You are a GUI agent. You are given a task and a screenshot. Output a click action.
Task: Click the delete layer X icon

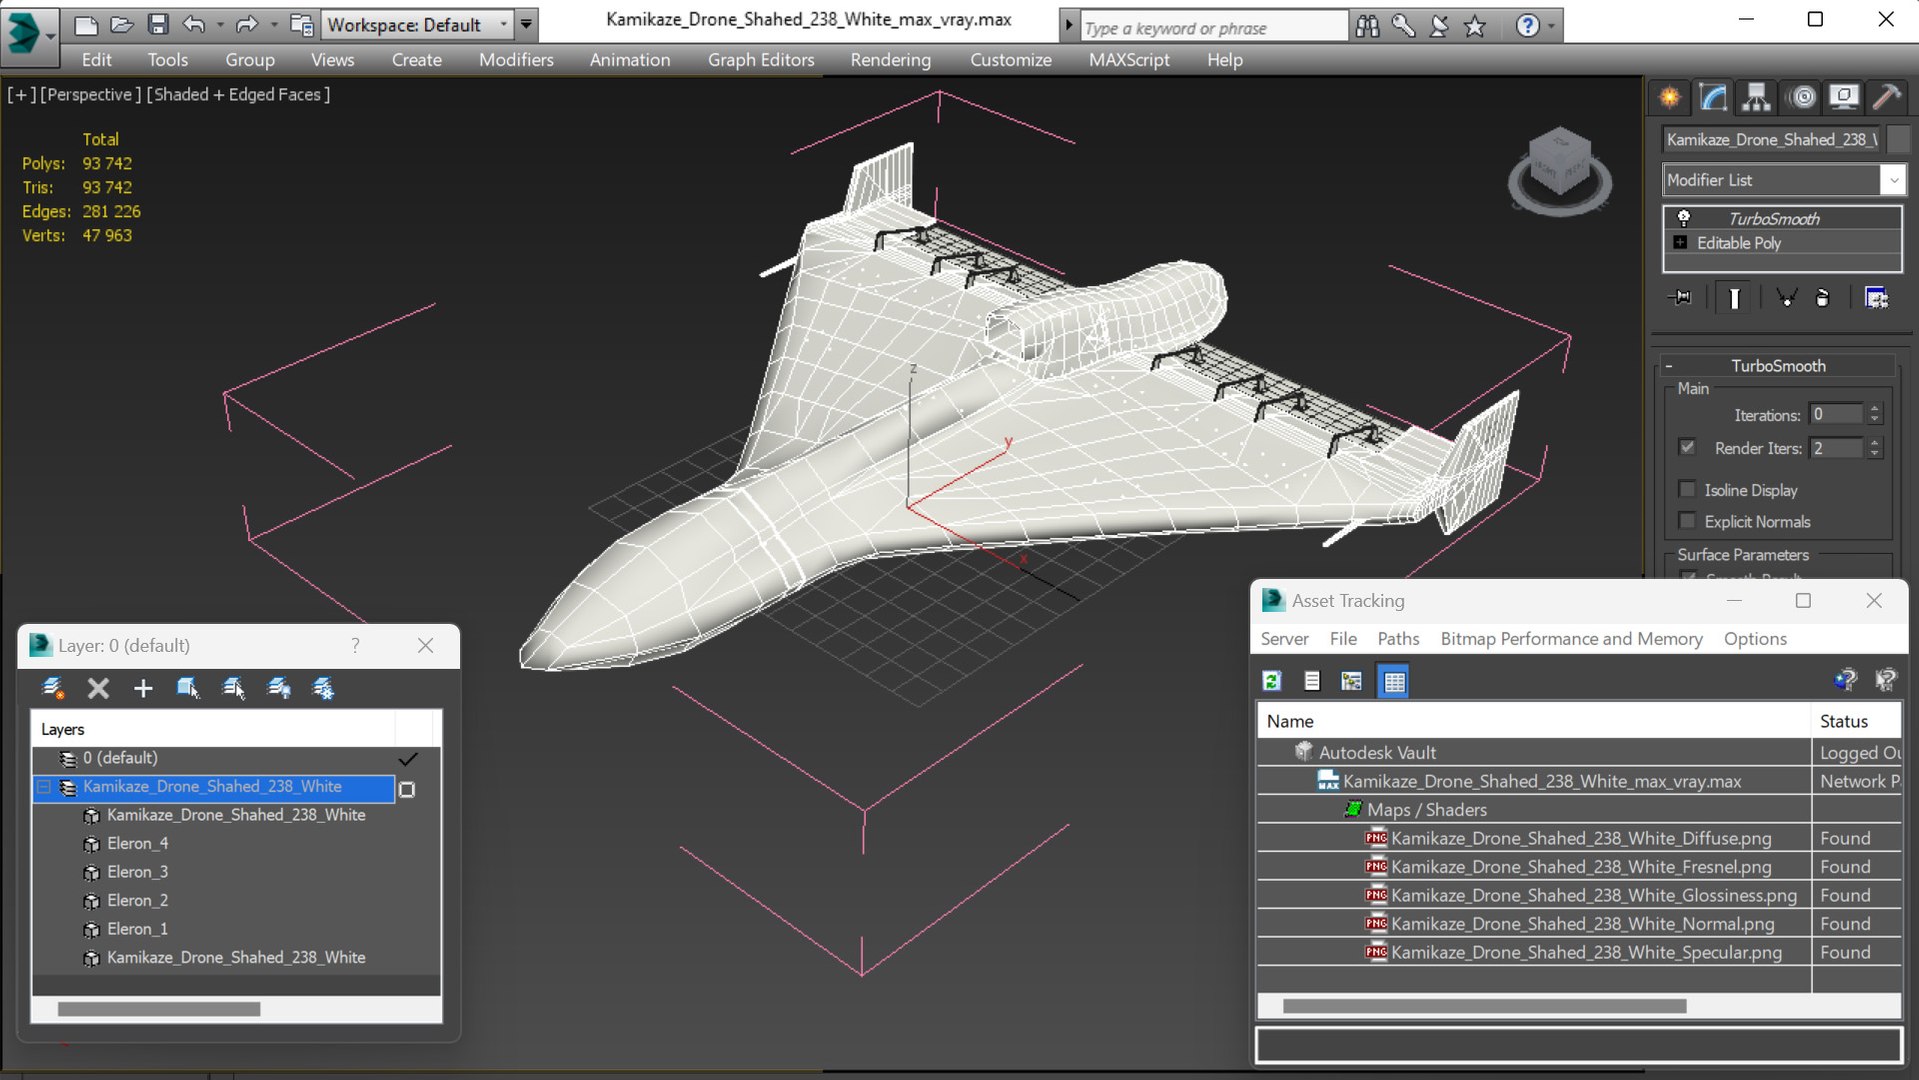click(x=98, y=688)
